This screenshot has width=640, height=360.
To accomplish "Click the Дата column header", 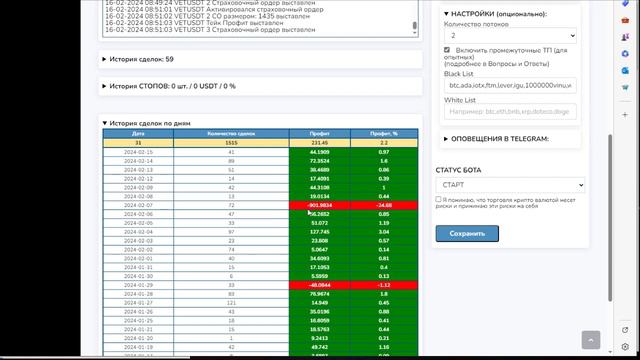I will tap(138, 133).
